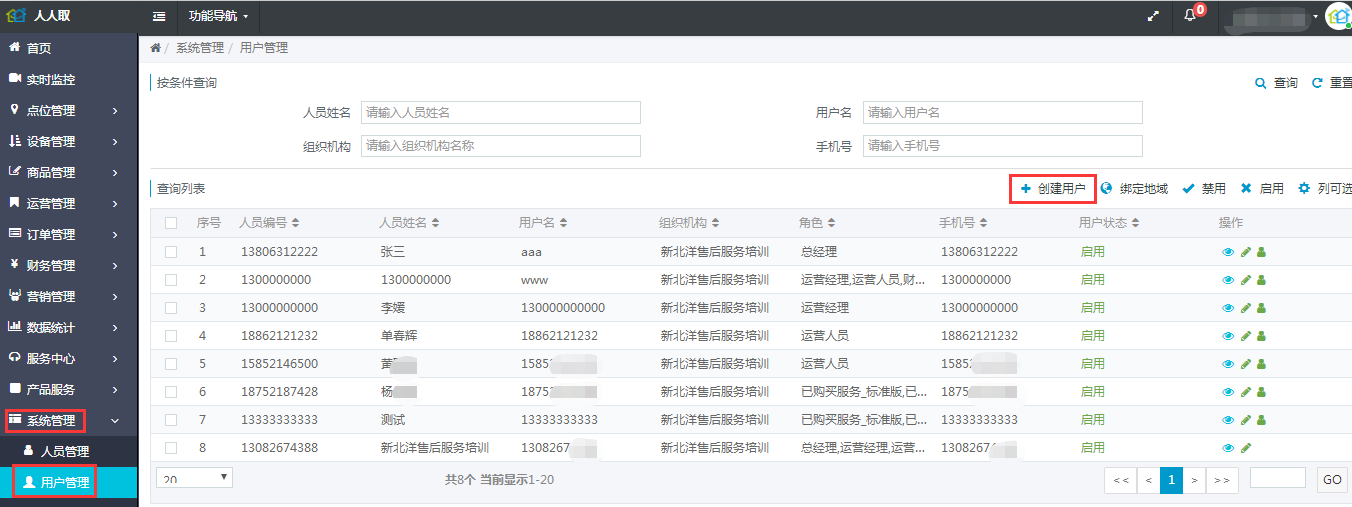View www user details eye icon

coord(1228,280)
